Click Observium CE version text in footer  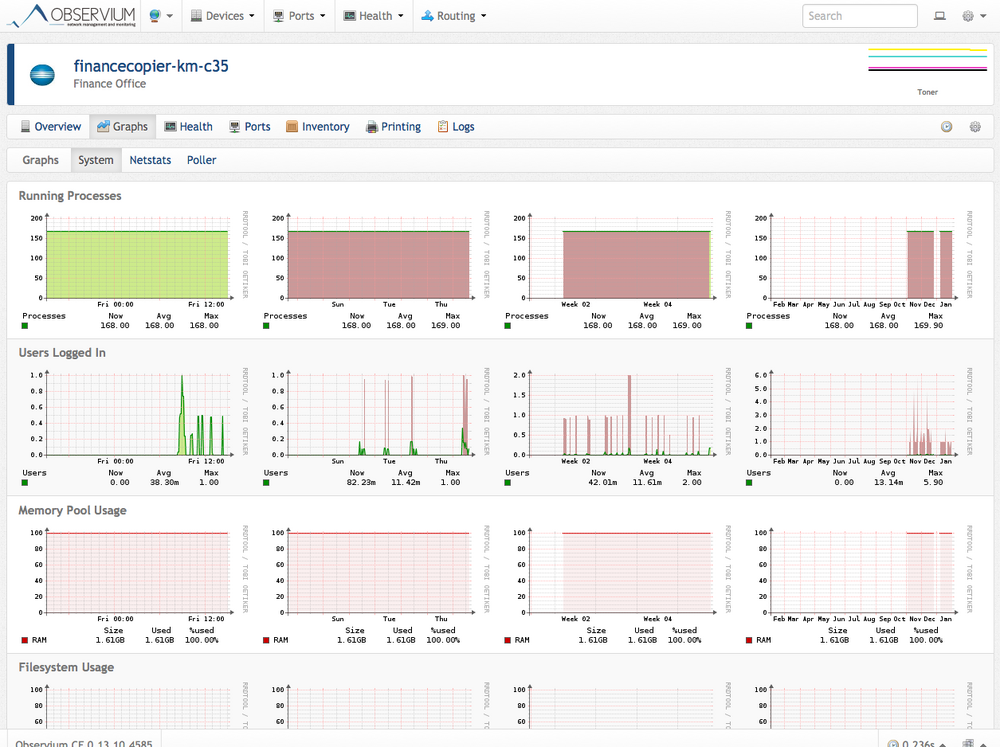[84, 742]
